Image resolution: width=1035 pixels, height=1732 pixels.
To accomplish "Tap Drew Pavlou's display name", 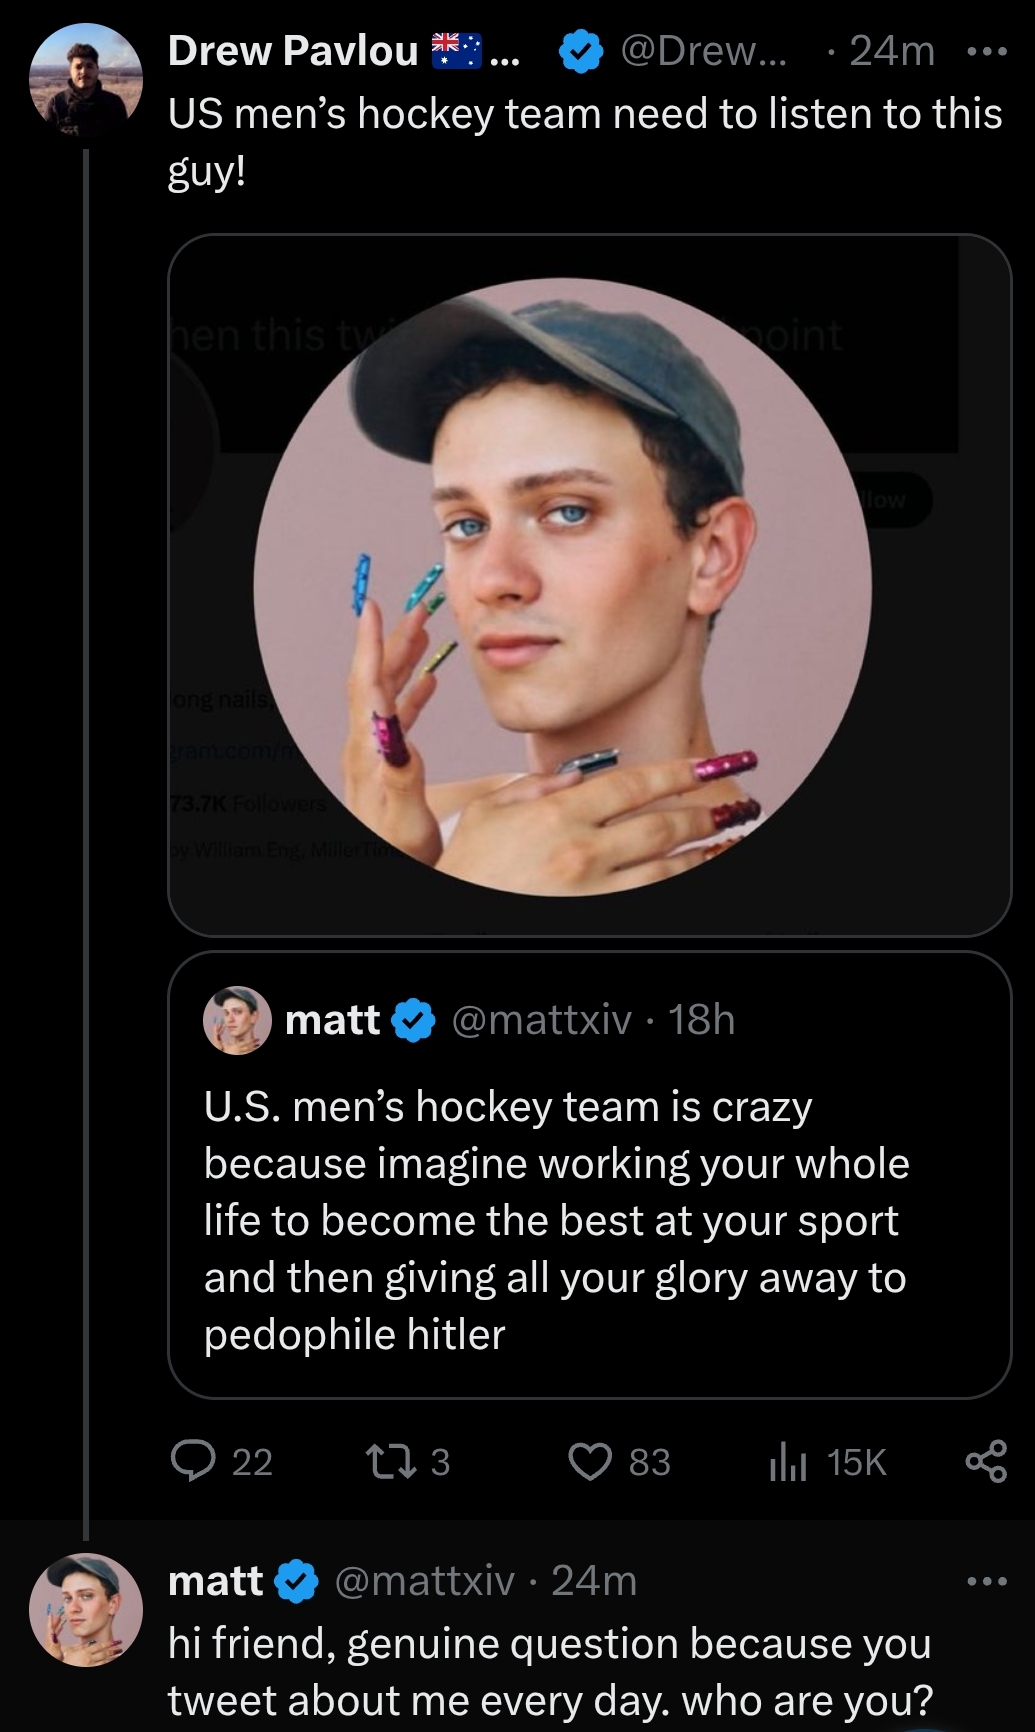I will tap(292, 51).
